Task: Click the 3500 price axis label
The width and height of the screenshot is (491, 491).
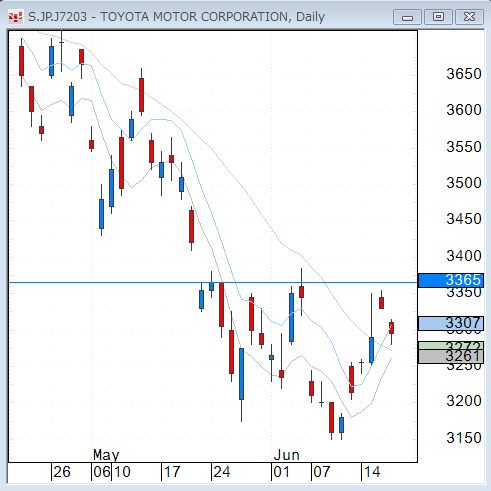Action: 464,183
